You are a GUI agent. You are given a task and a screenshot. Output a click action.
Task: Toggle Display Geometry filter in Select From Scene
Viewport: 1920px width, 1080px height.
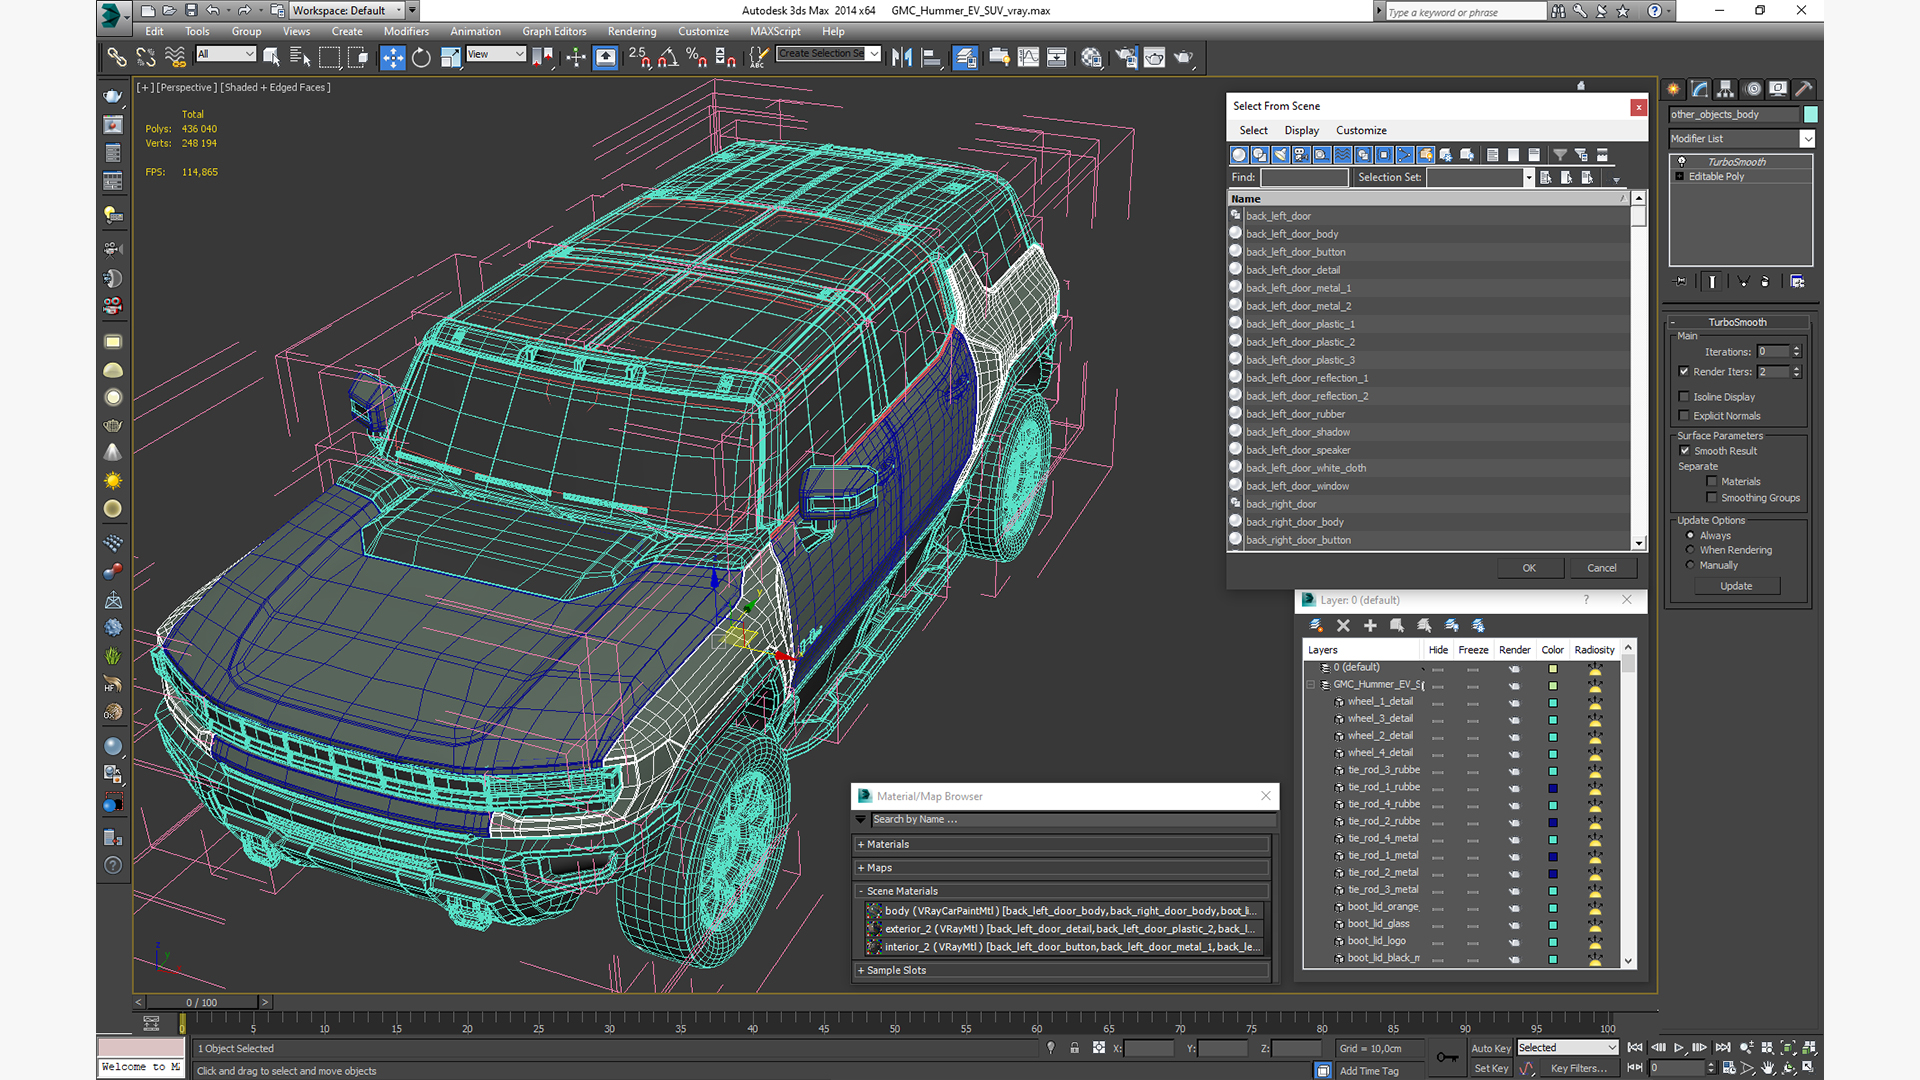coord(1239,155)
